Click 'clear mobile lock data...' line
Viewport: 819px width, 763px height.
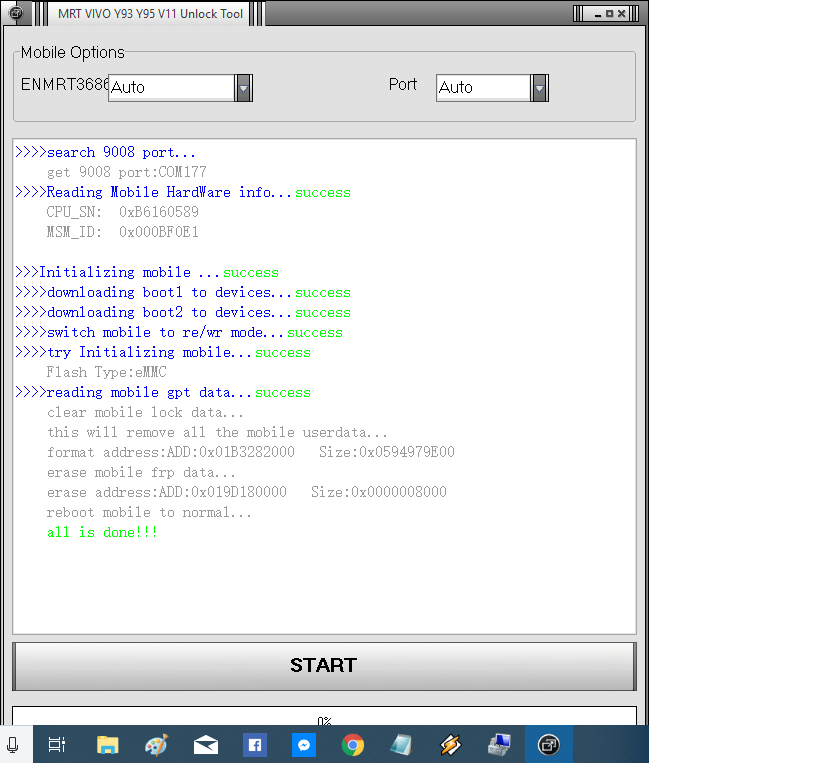tap(145, 413)
